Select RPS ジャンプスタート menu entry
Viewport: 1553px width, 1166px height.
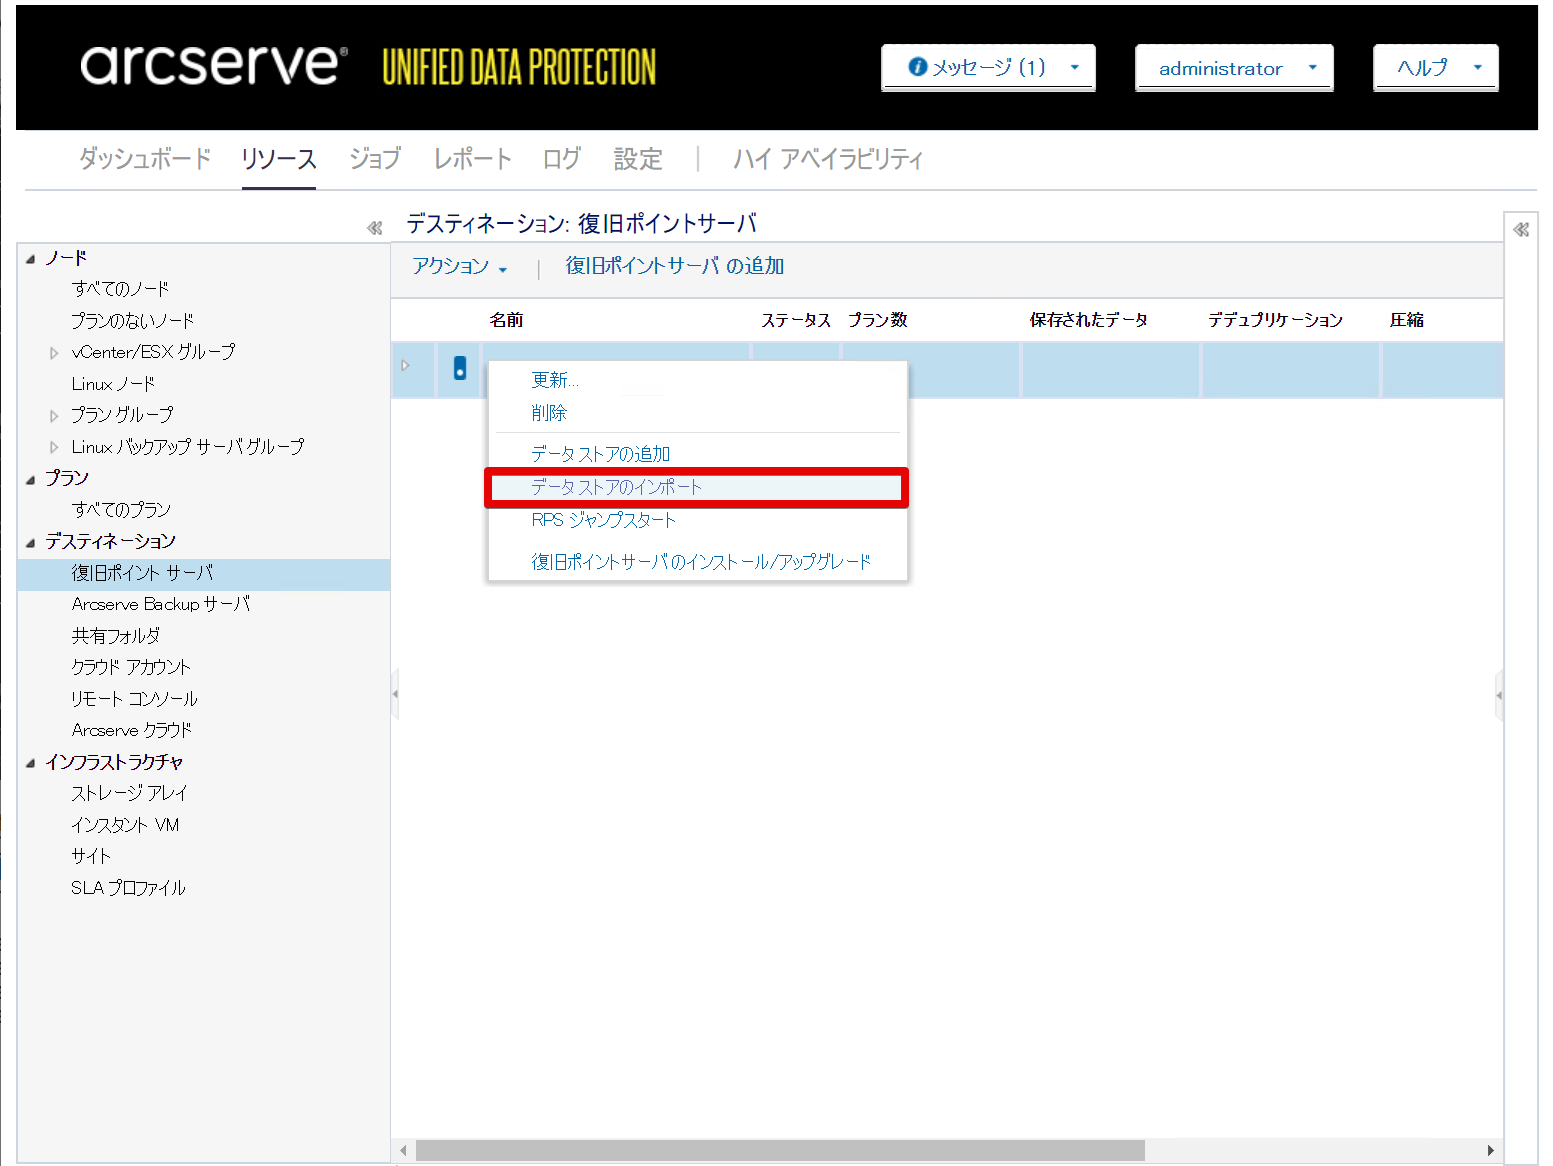pyautogui.click(x=603, y=520)
